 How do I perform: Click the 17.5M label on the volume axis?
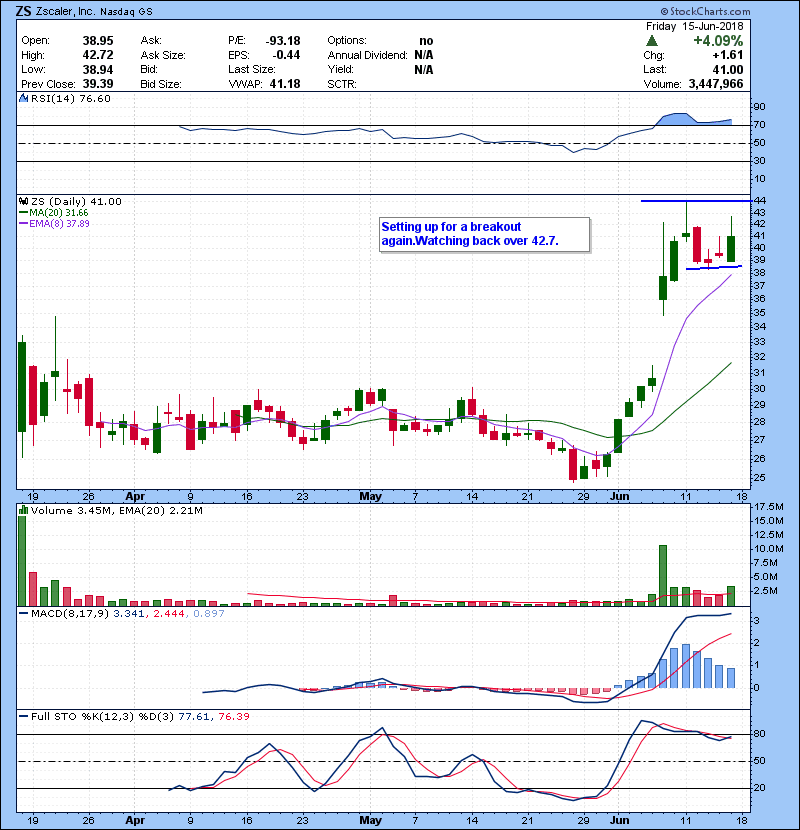[769, 507]
